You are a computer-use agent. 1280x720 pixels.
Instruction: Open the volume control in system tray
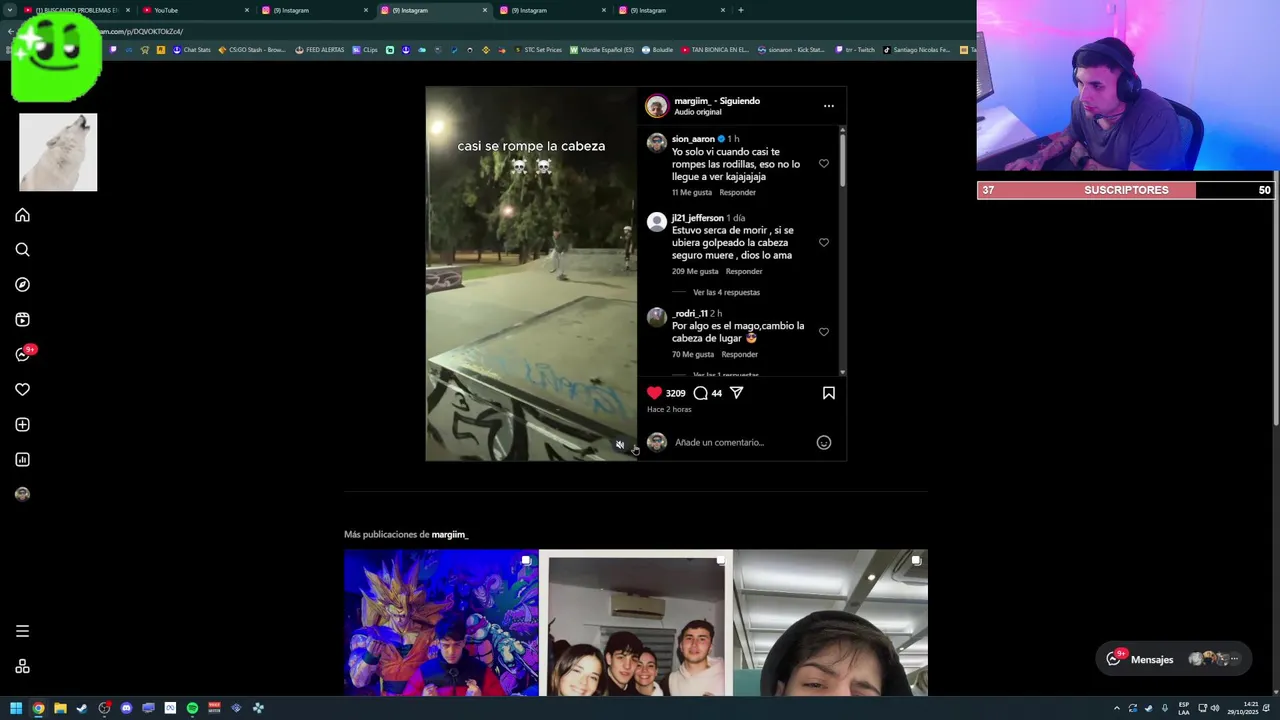pos(1215,708)
